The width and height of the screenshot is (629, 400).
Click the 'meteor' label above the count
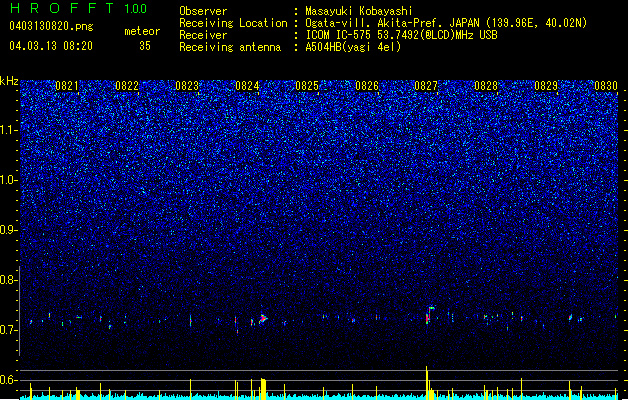click(142, 31)
